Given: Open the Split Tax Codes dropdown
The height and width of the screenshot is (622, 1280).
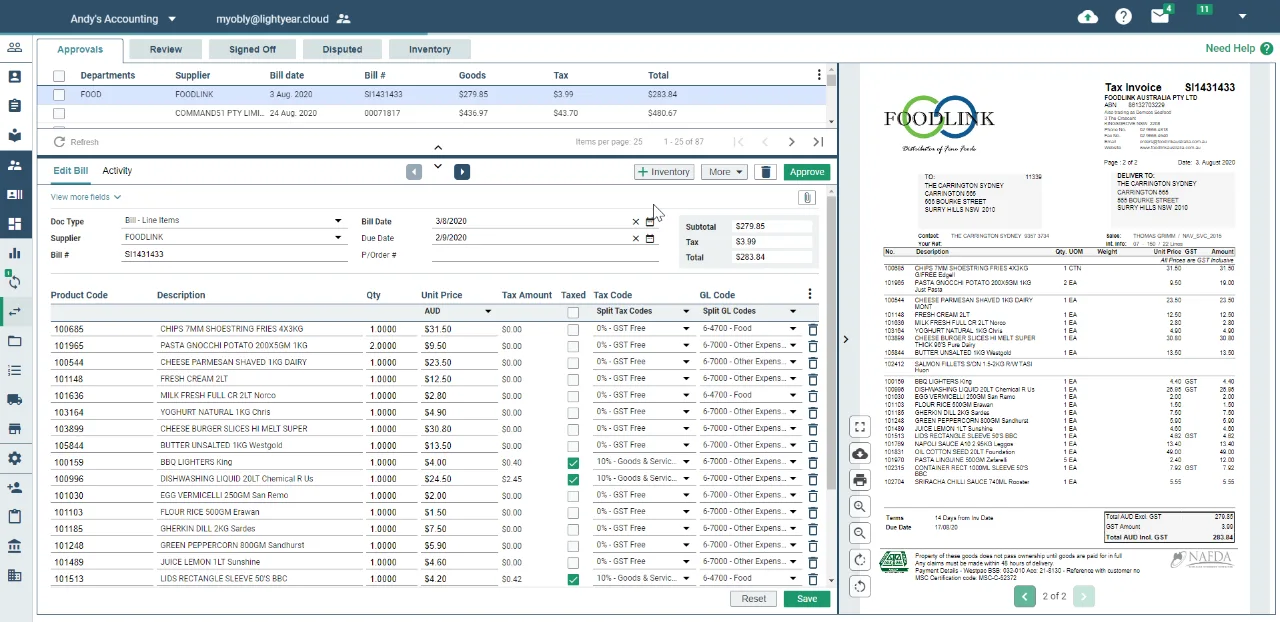Looking at the screenshot, I should (x=643, y=311).
